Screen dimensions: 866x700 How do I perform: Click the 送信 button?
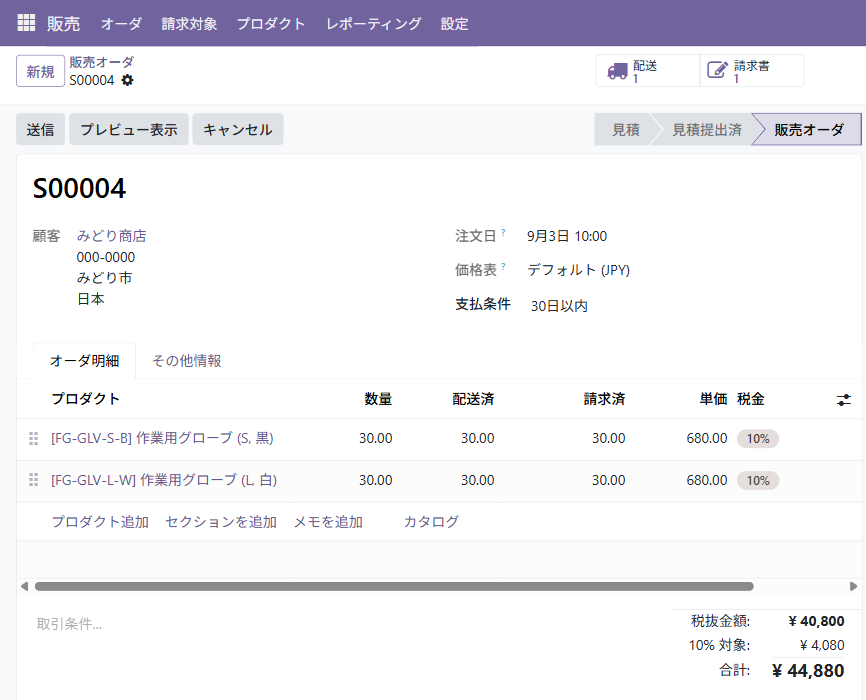pyautogui.click(x=40, y=129)
